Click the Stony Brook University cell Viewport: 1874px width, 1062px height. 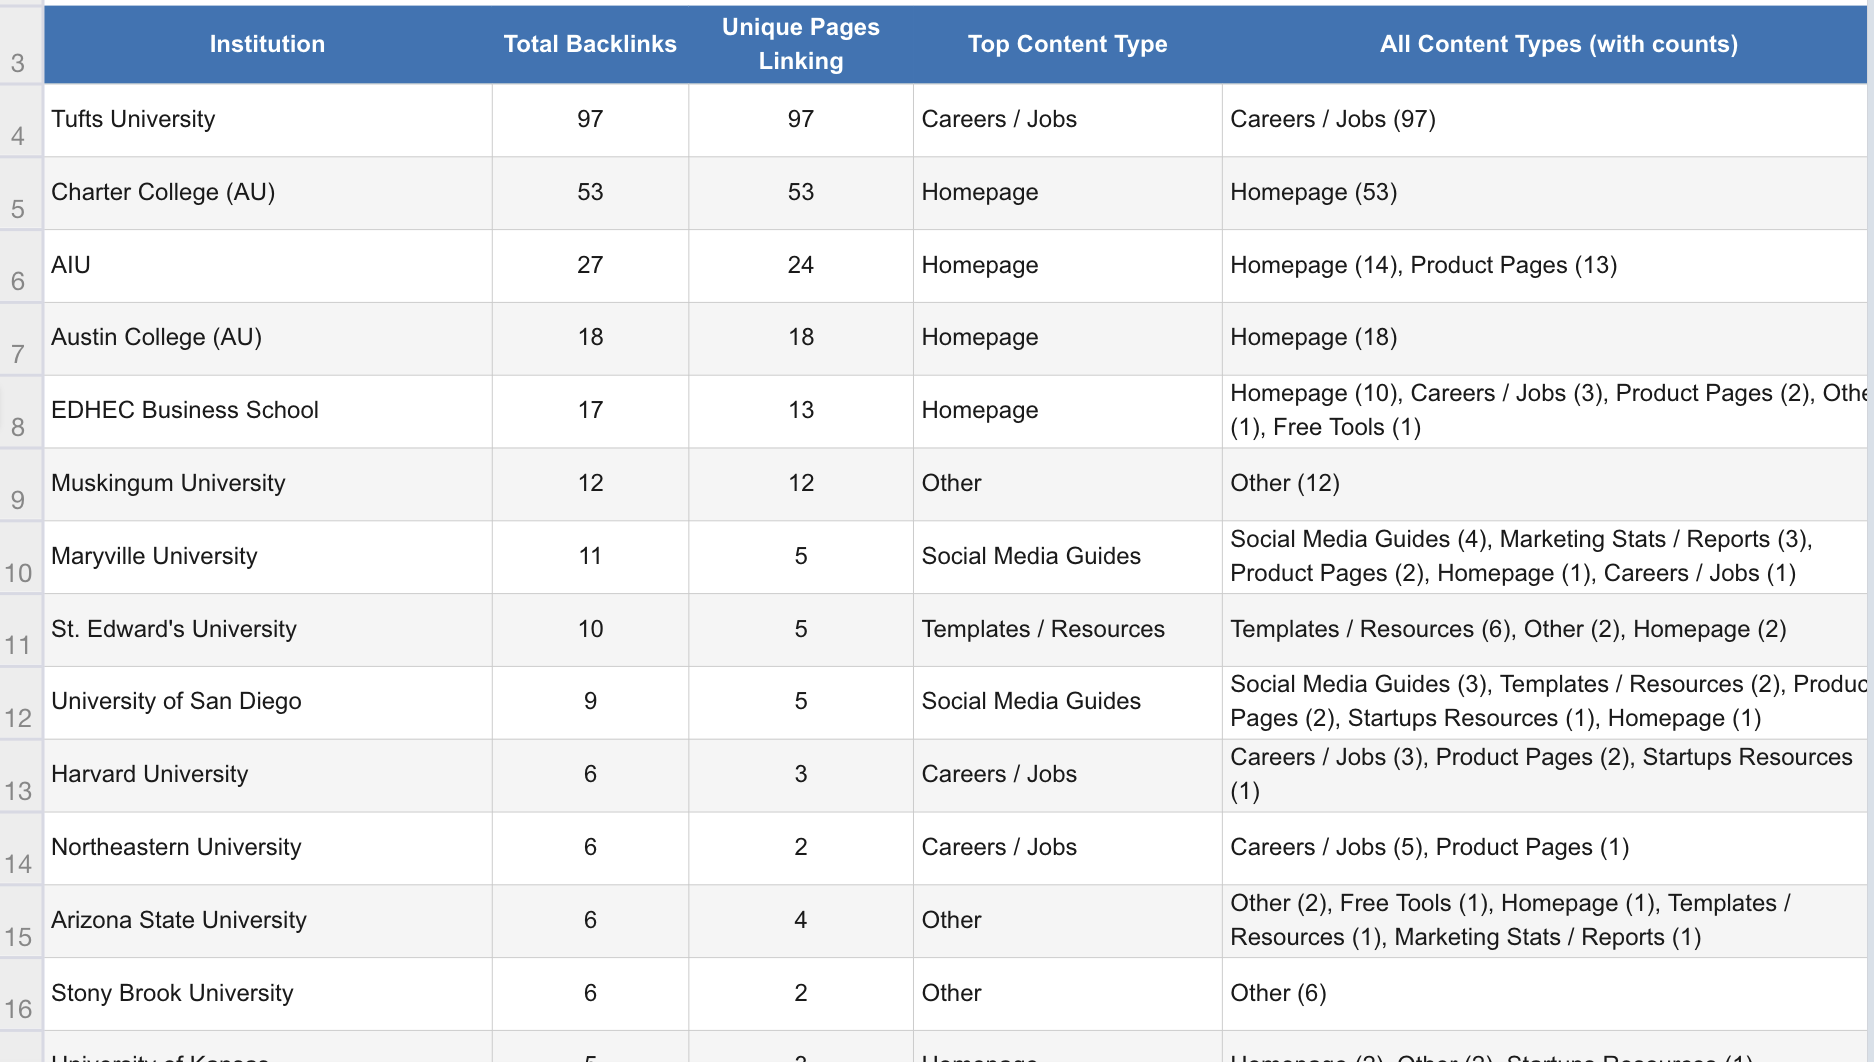267,994
